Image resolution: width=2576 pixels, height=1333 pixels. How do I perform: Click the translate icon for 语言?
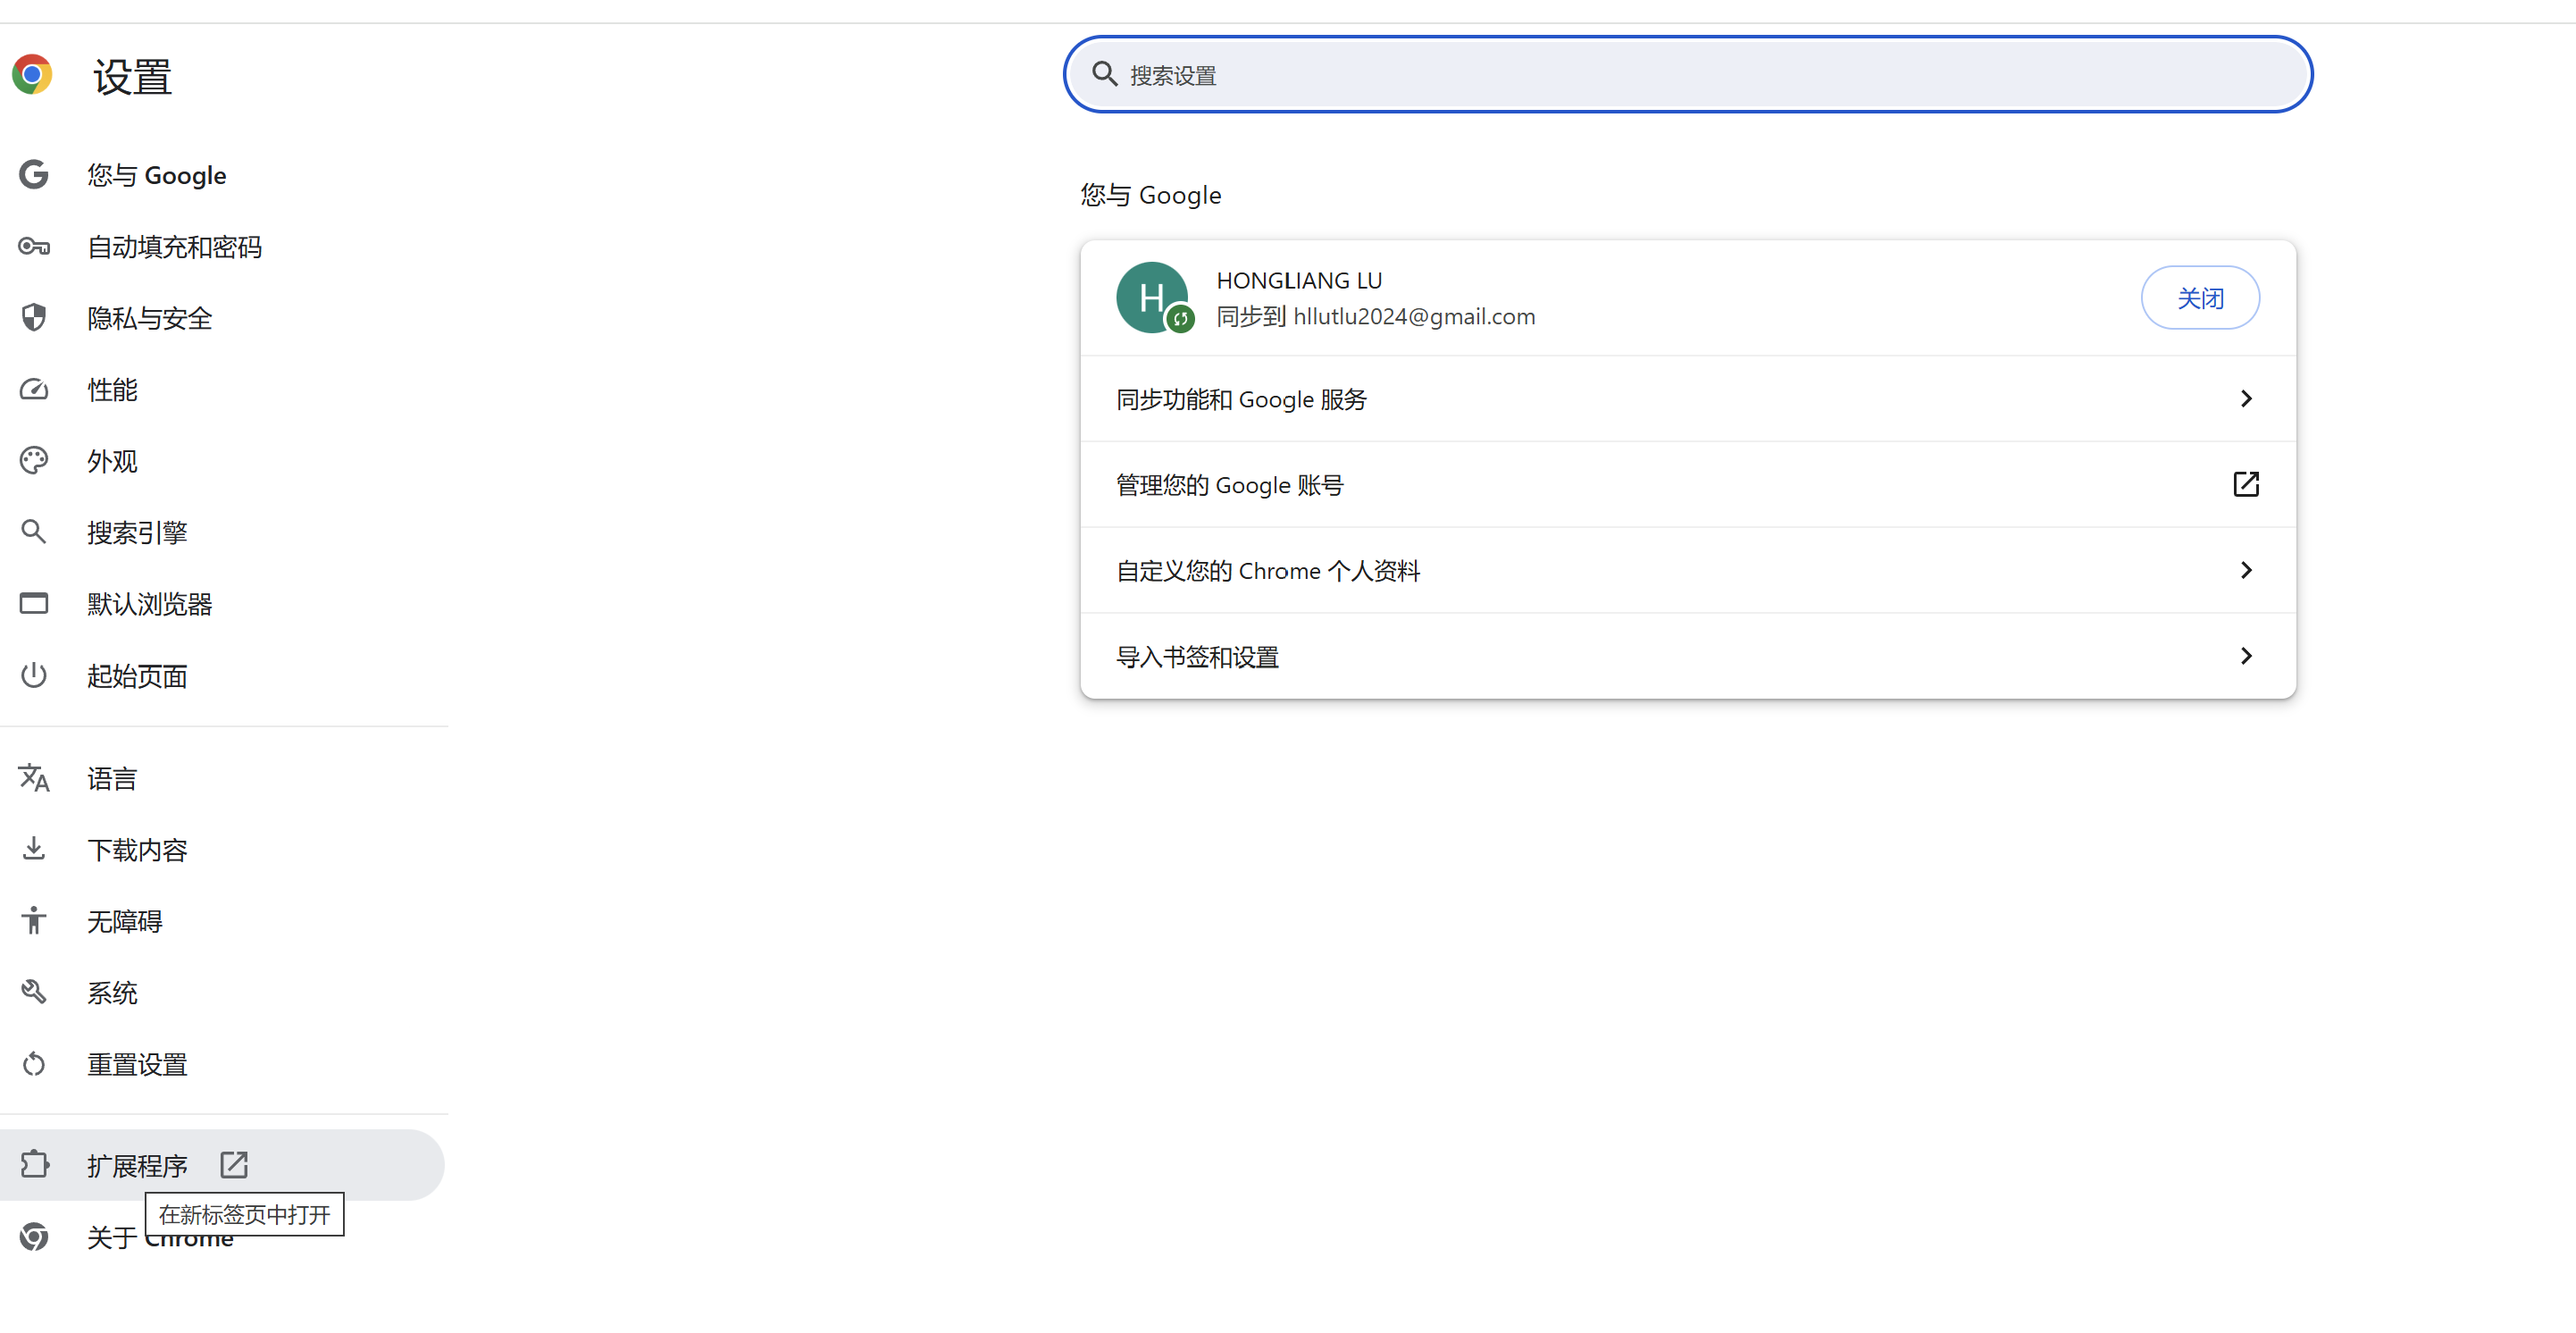click(34, 778)
